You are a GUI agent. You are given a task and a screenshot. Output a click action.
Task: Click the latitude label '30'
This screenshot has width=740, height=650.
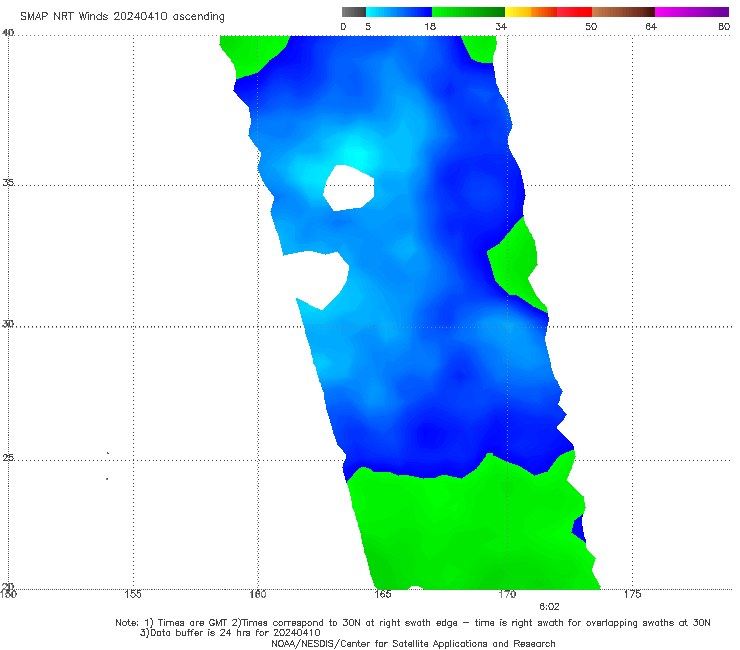8,324
